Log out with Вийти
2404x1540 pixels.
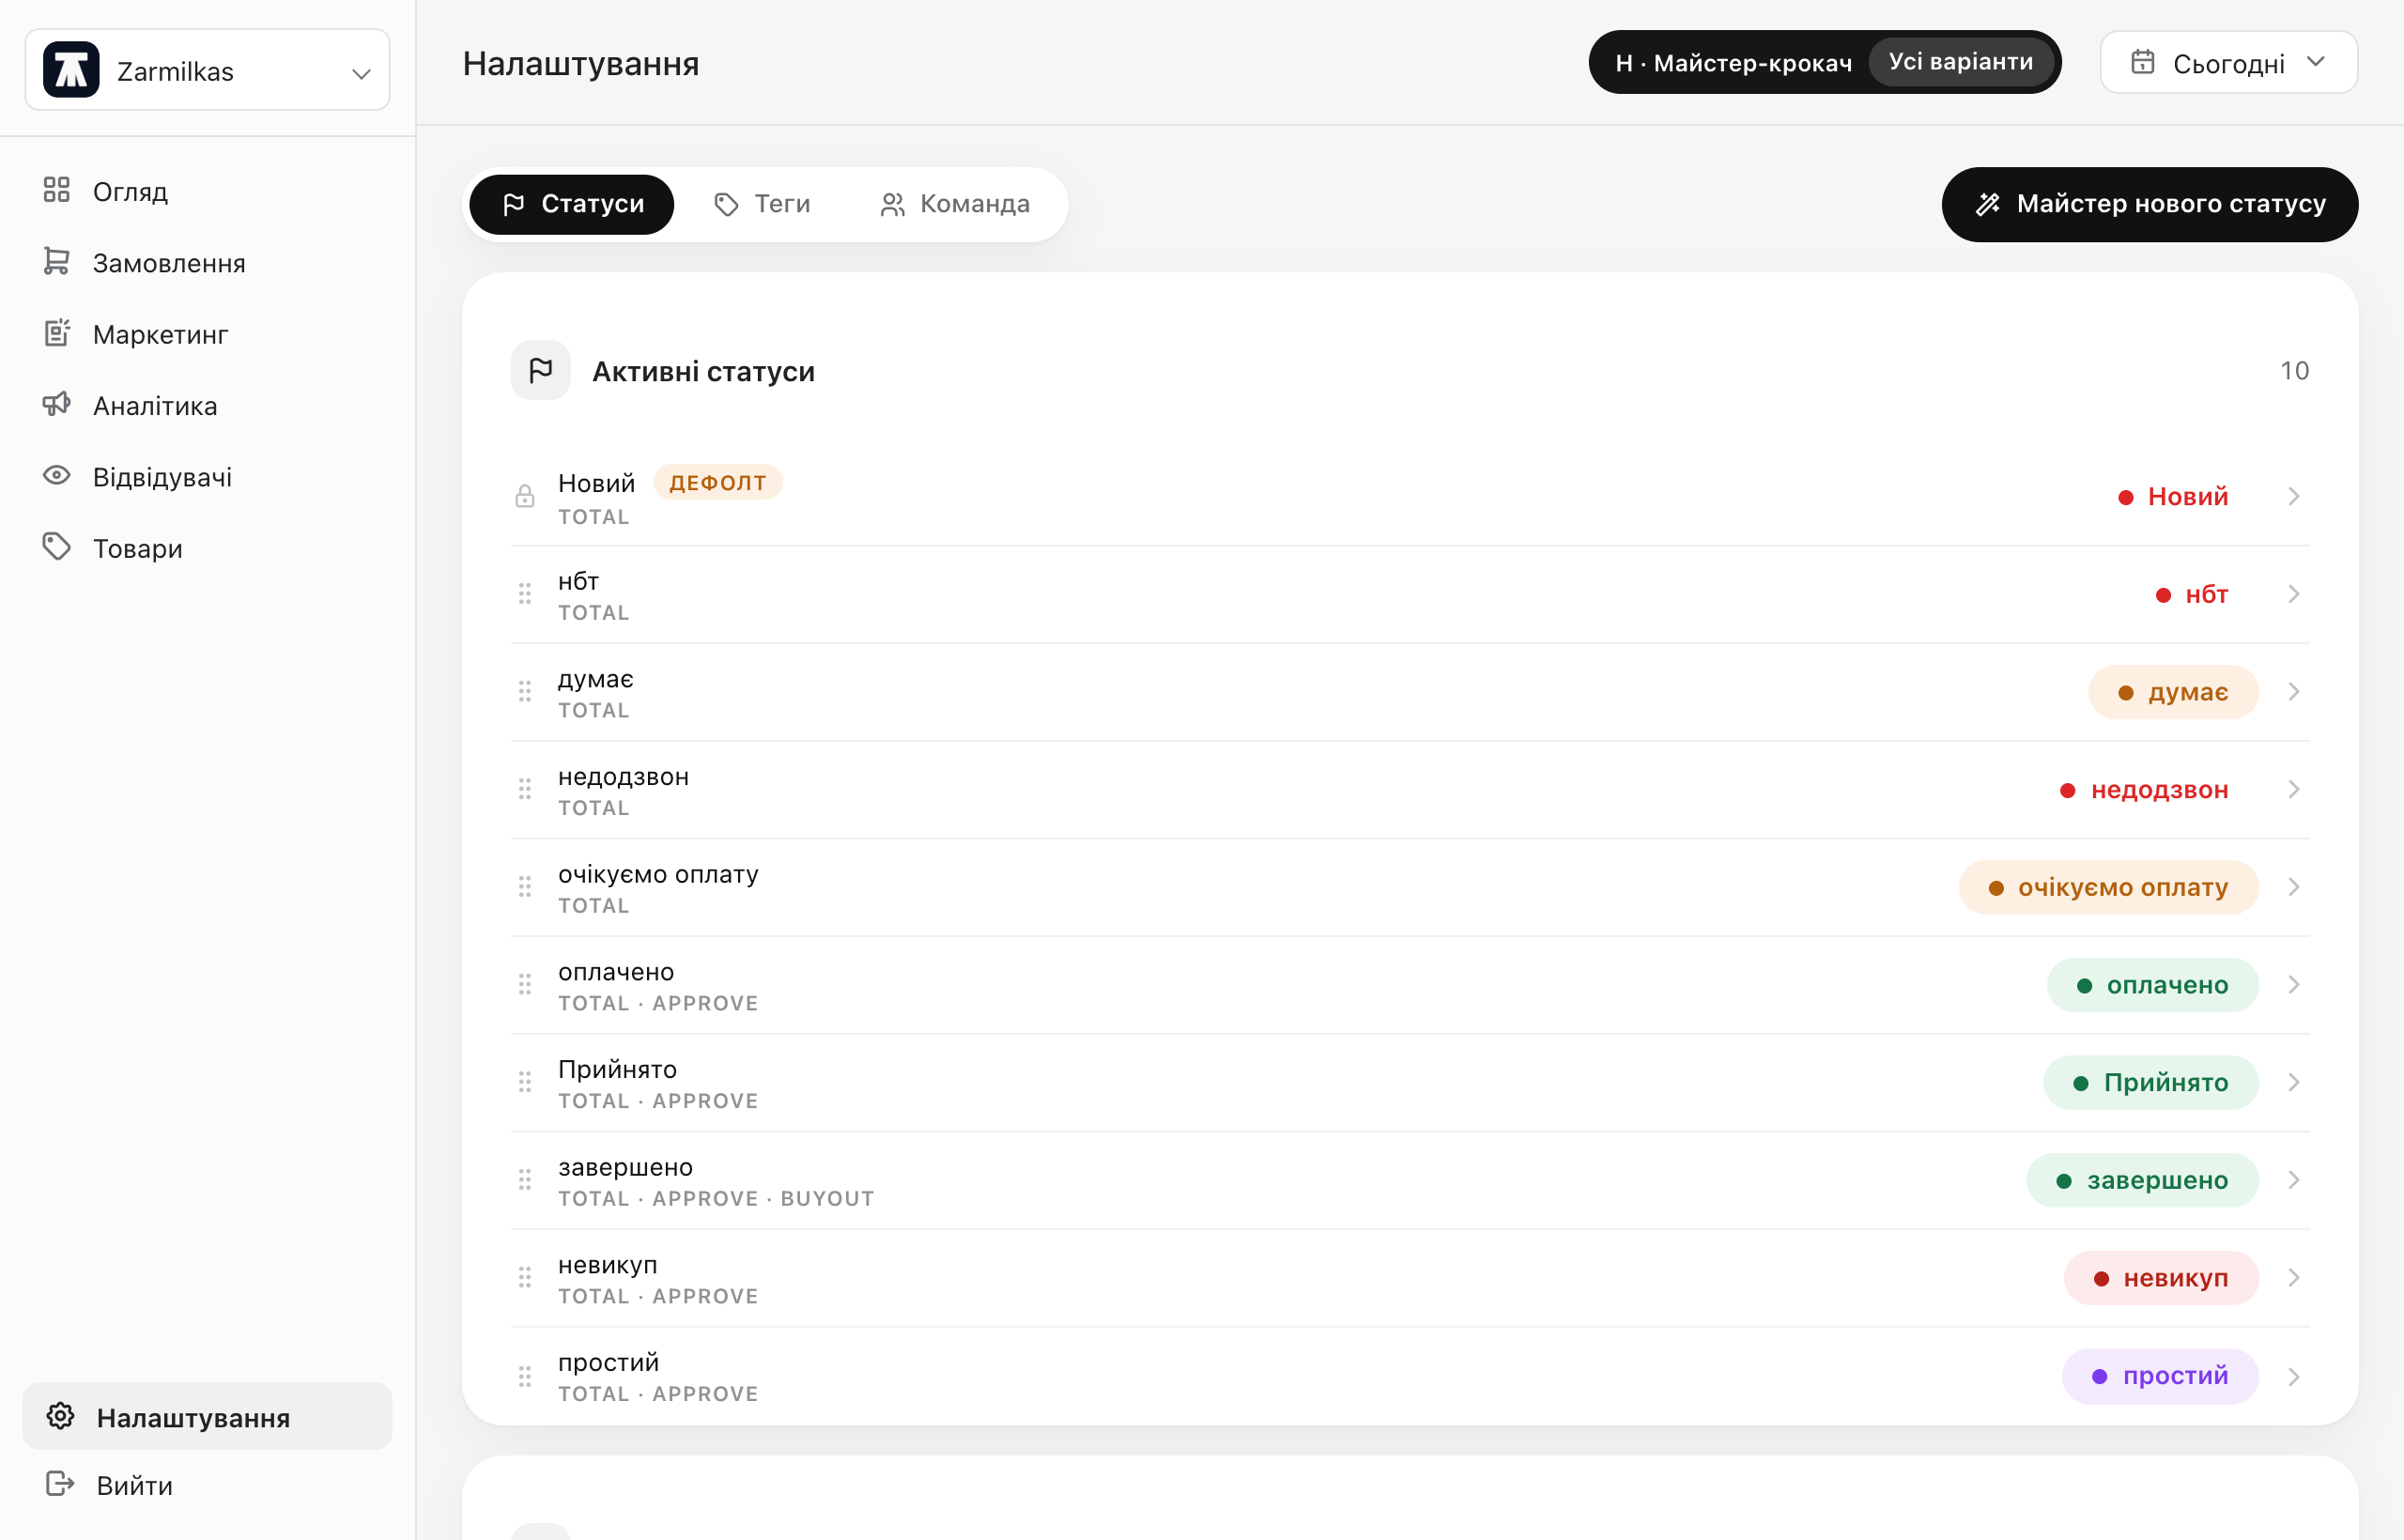(207, 1485)
